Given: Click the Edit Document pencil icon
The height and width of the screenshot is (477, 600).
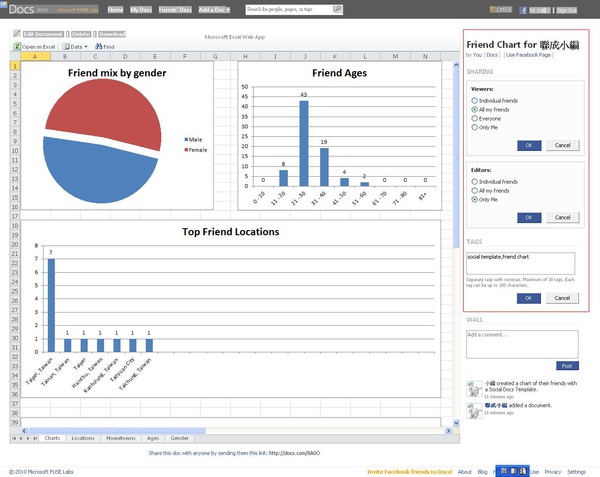Looking at the screenshot, I should [x=16, y=34].
